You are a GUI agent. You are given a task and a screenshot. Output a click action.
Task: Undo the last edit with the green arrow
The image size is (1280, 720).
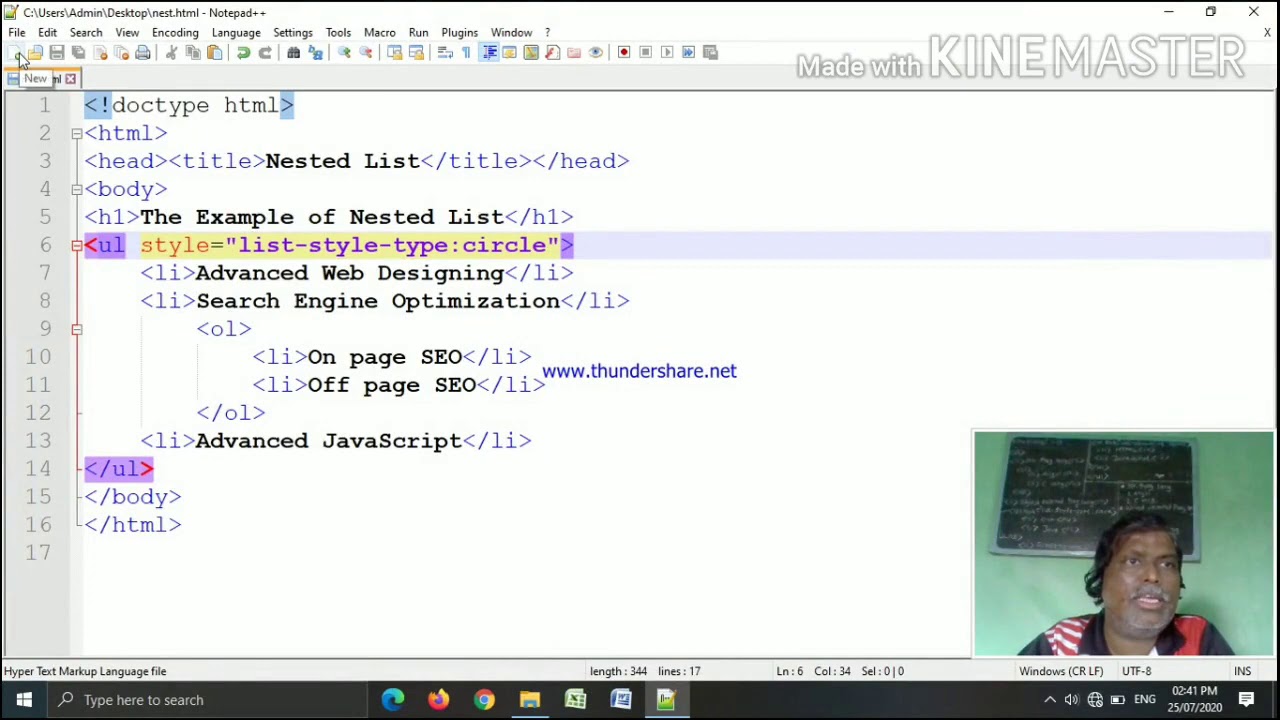click(x=244, y=52)
